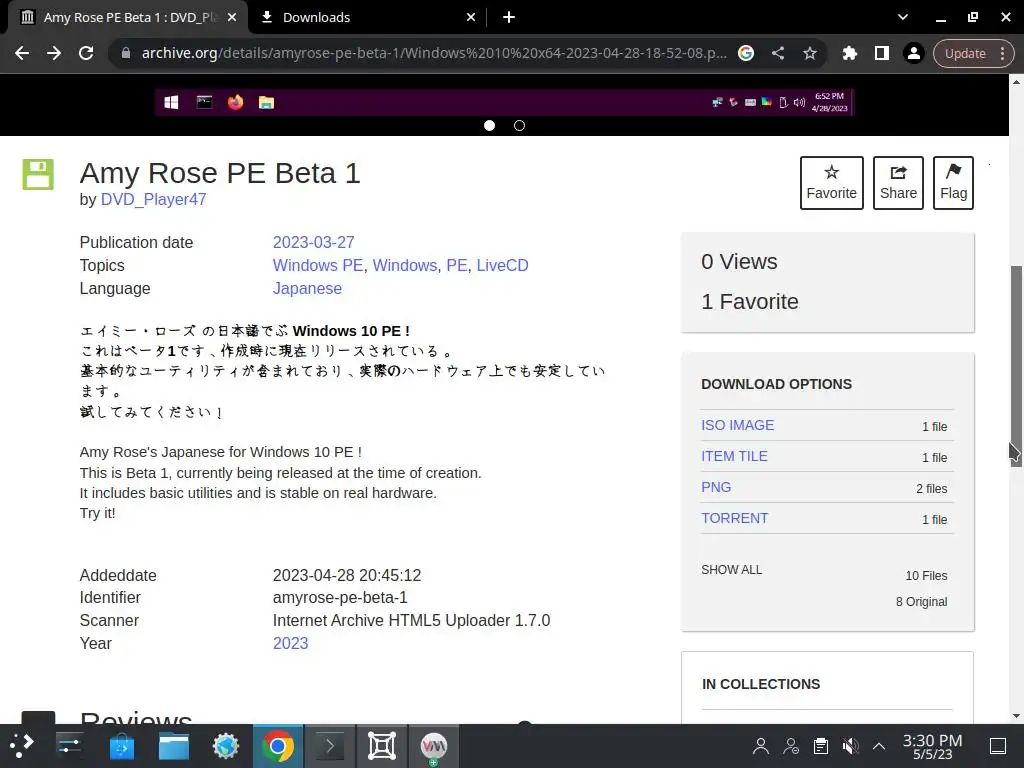This screenshot has width=1024, height=768.
Task: Click the user icon in system tray
Action: tap(761, 746)
